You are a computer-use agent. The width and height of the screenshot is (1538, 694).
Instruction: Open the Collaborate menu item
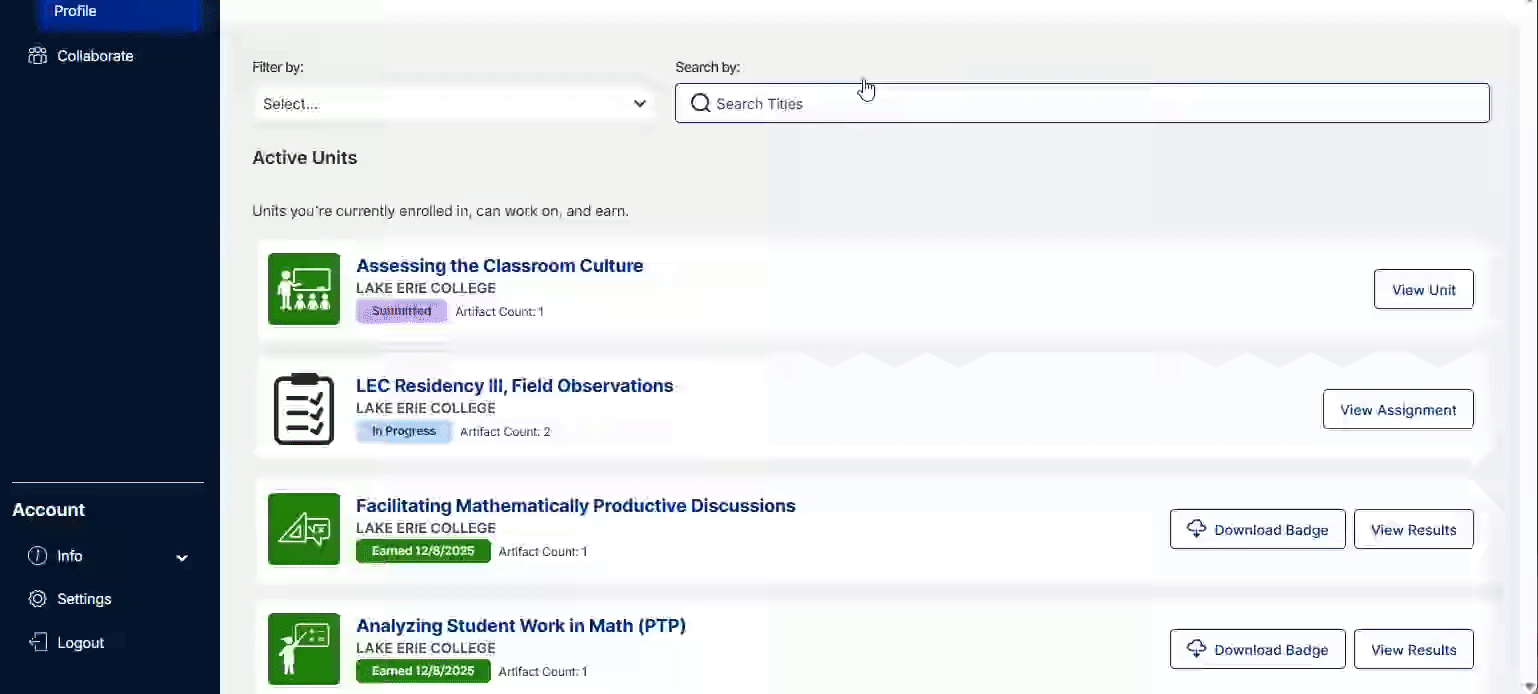(95, 56)
